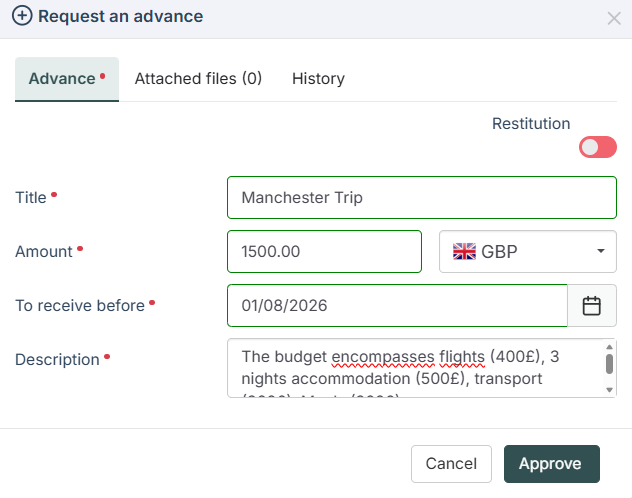
Task: Click the UK flag currency icon
Action: (464, 251)
